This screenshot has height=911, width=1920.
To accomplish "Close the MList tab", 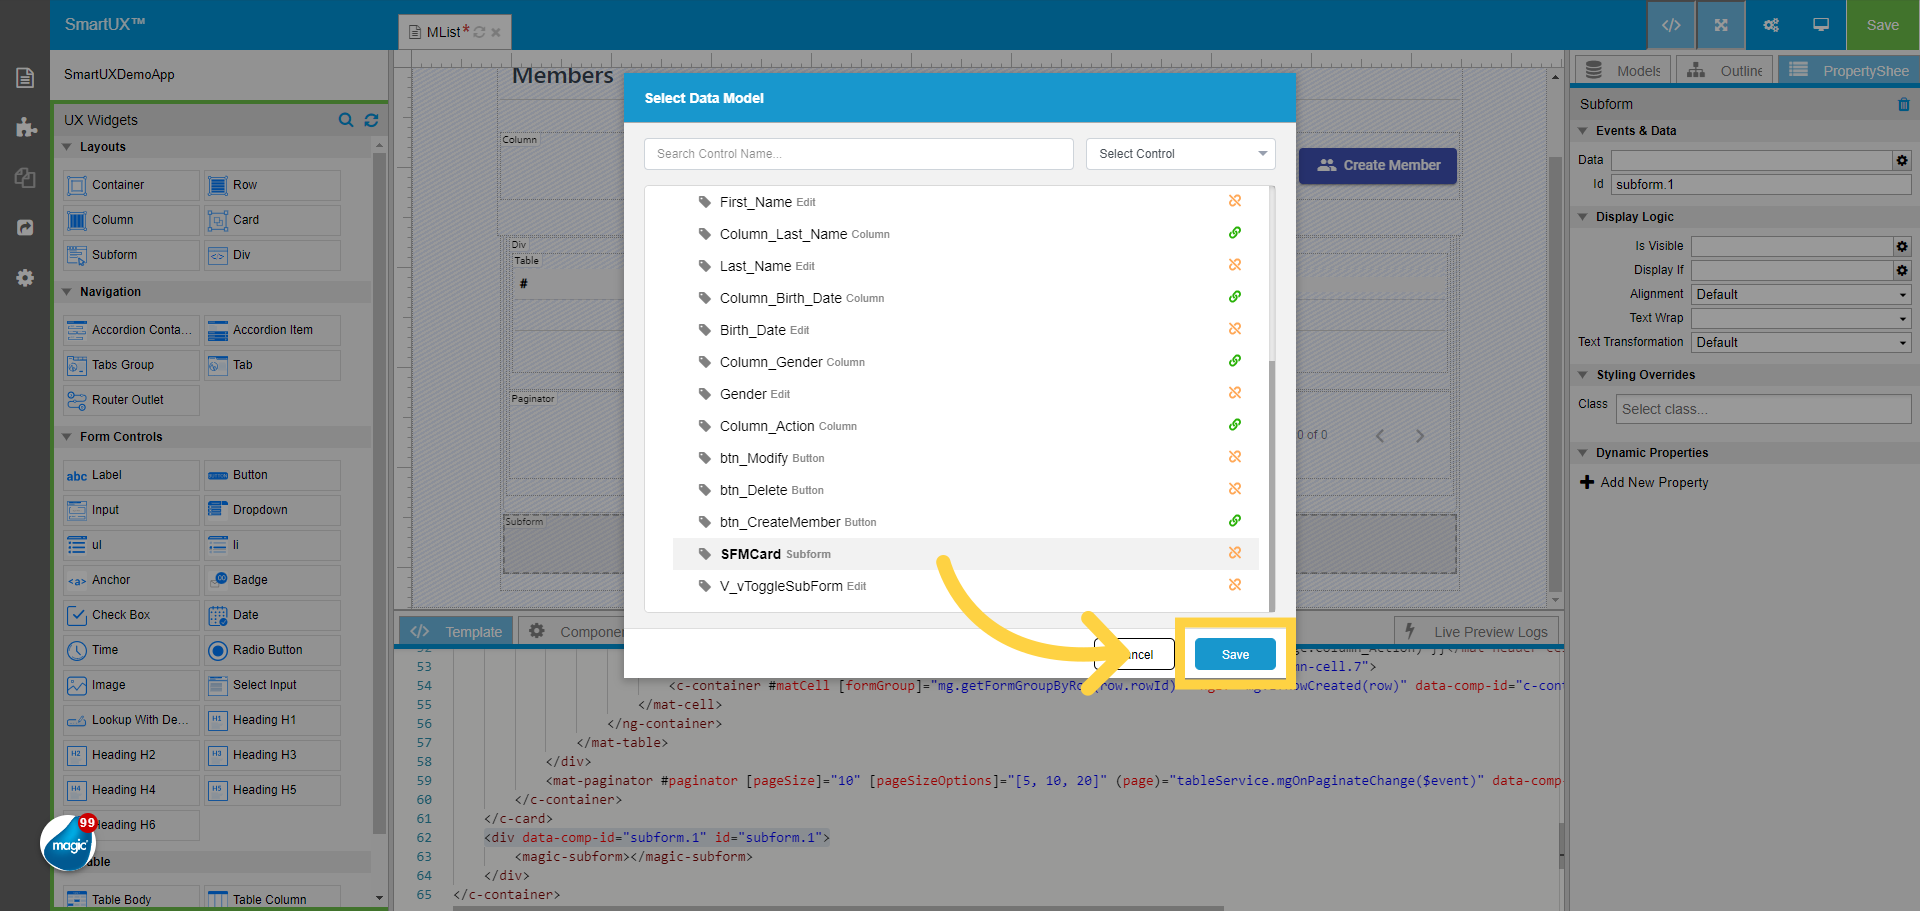I will 496,32.
